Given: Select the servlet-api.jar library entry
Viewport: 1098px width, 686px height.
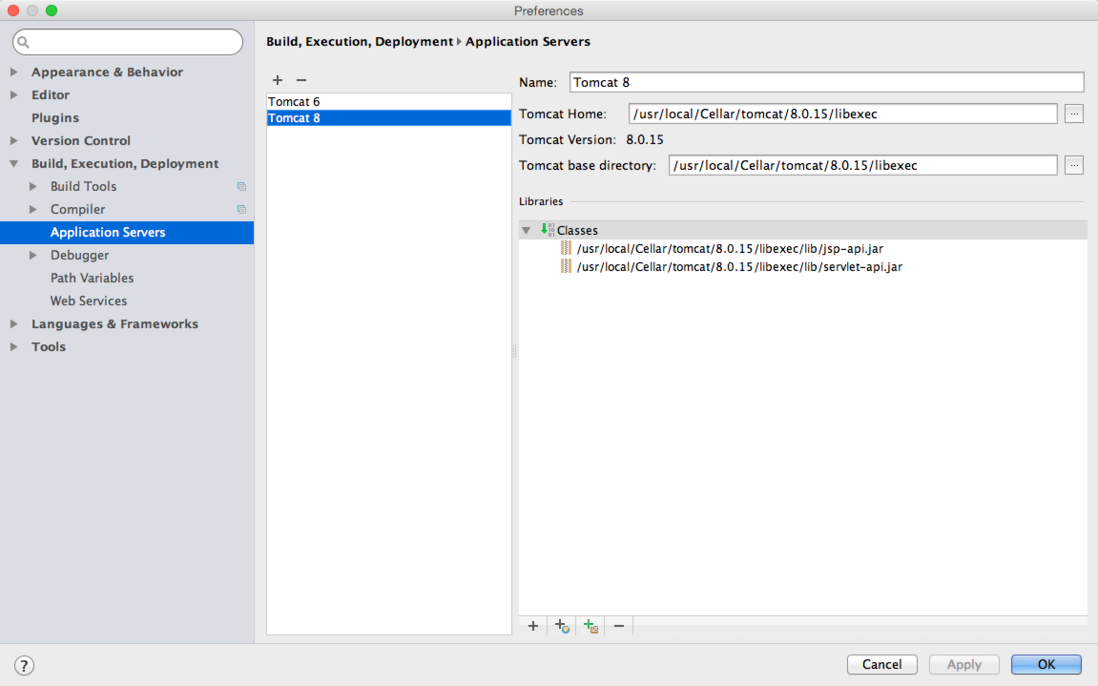Looking at the screenshot, I should click(x=739, y=267).
